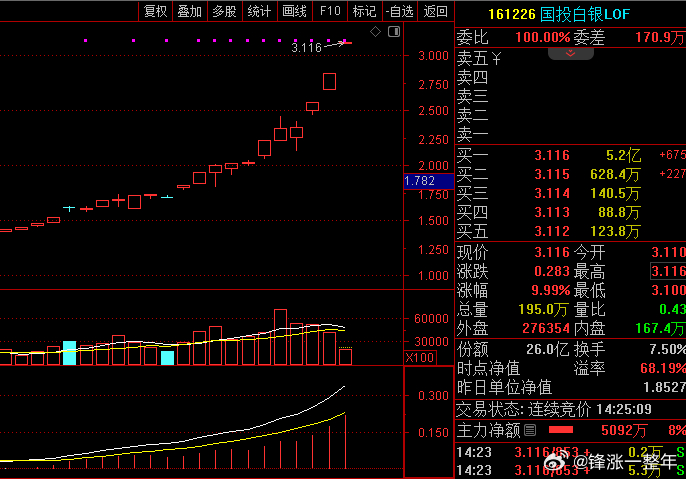Click the 买三 price 3.114
Screen dimensions: 686x479
click(x=552, y=193)
